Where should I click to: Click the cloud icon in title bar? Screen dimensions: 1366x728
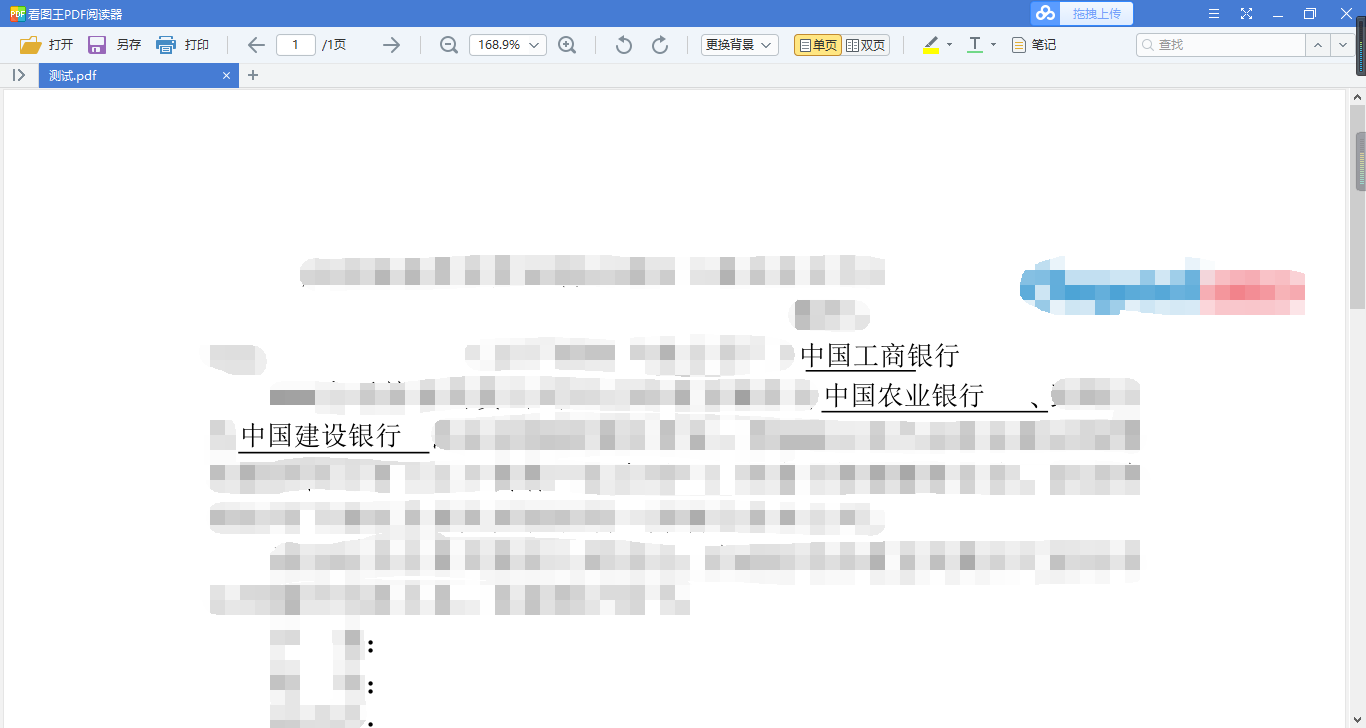point(1045,13)
